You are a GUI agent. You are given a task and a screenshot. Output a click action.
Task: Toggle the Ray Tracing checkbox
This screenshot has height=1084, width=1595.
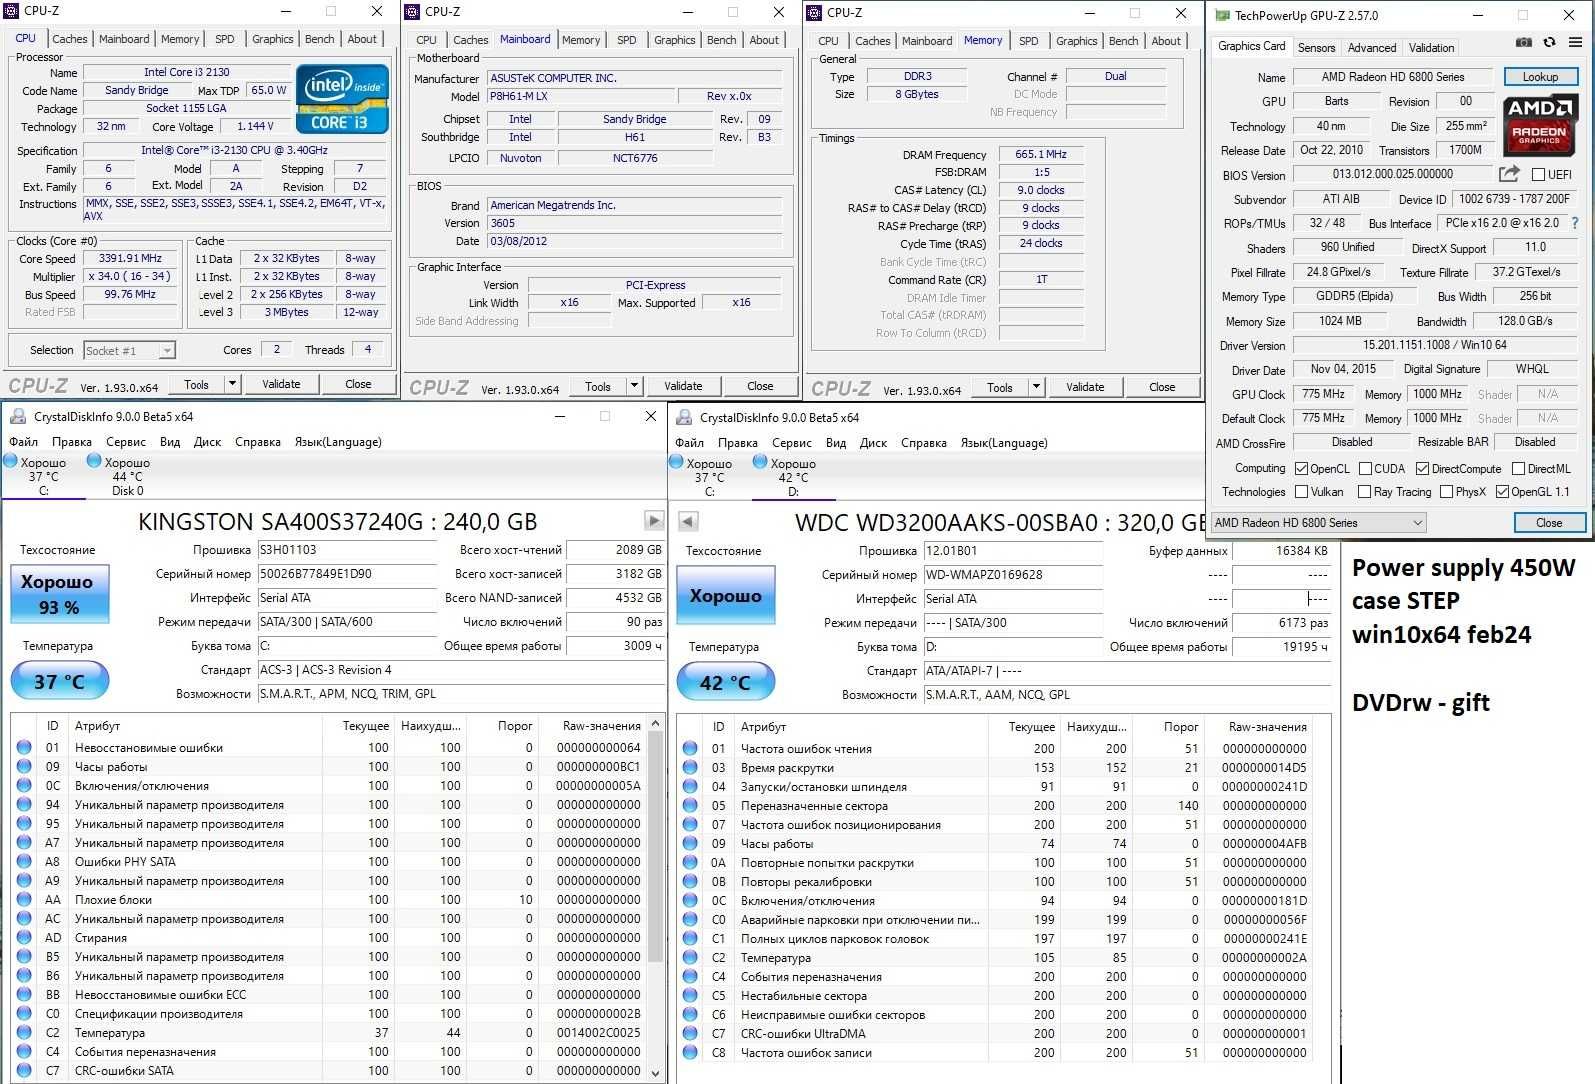point(1364,491)
